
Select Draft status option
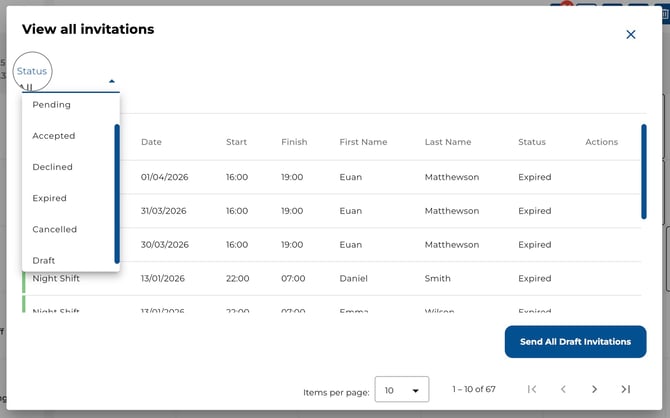point(44,260)
